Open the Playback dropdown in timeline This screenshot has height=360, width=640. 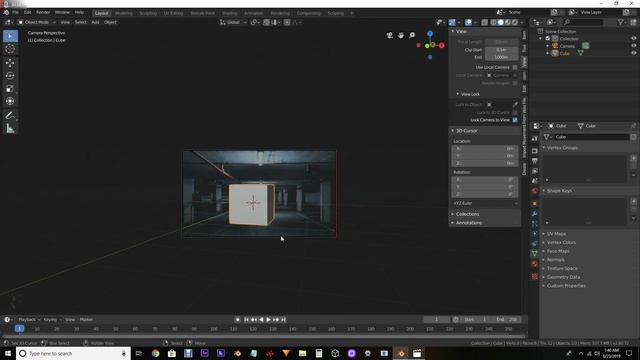tap(29, 320)
